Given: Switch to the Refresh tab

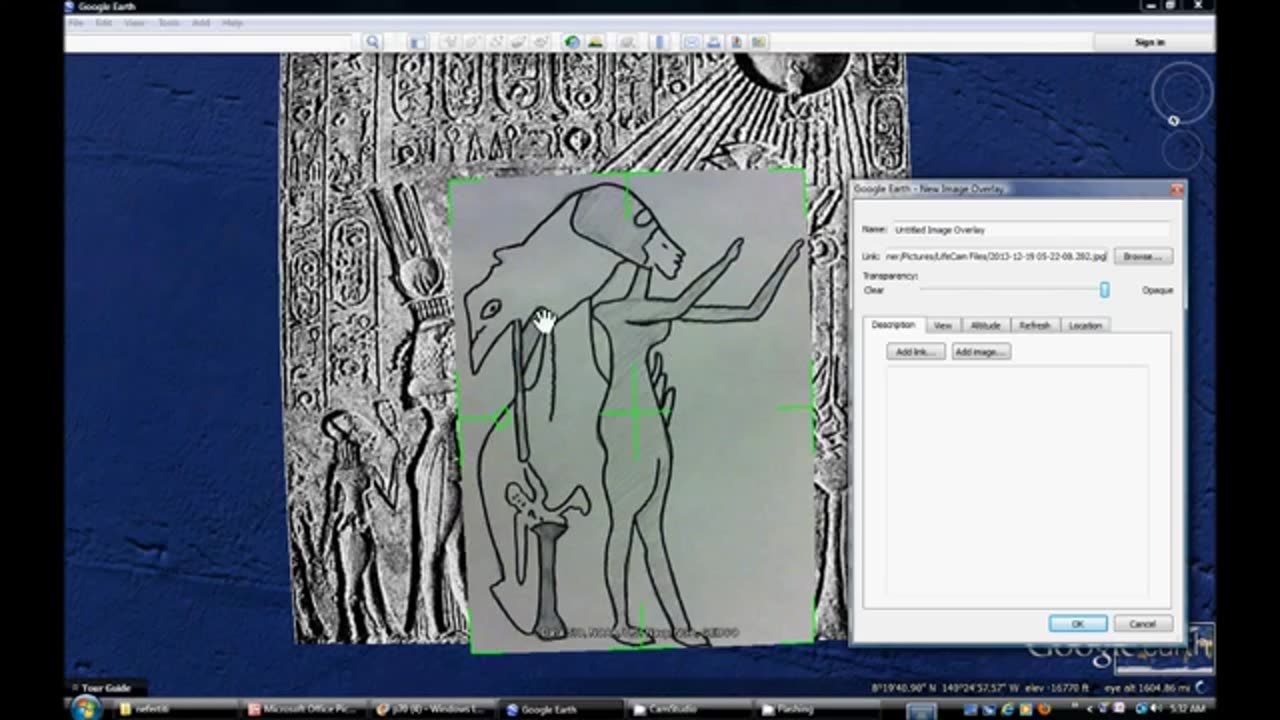Looking at the screenshot, I should (1035, 325).
